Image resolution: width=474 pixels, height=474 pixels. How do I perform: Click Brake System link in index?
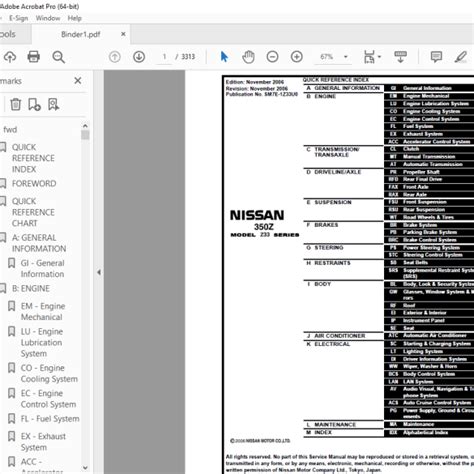click(420, 225)
